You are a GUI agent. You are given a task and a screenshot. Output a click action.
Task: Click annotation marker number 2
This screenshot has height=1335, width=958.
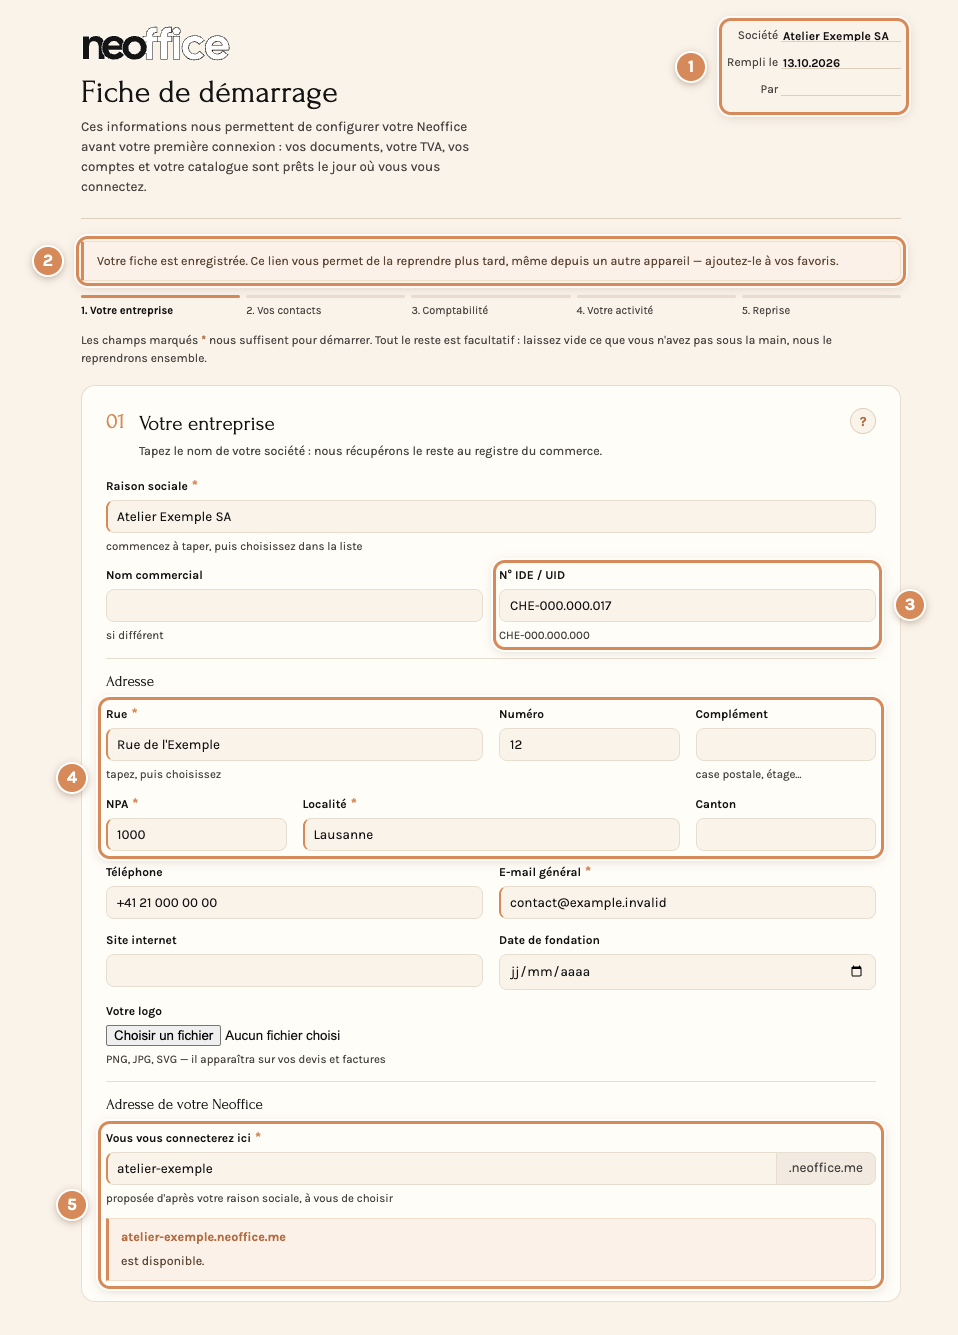(x=48, y=260)
